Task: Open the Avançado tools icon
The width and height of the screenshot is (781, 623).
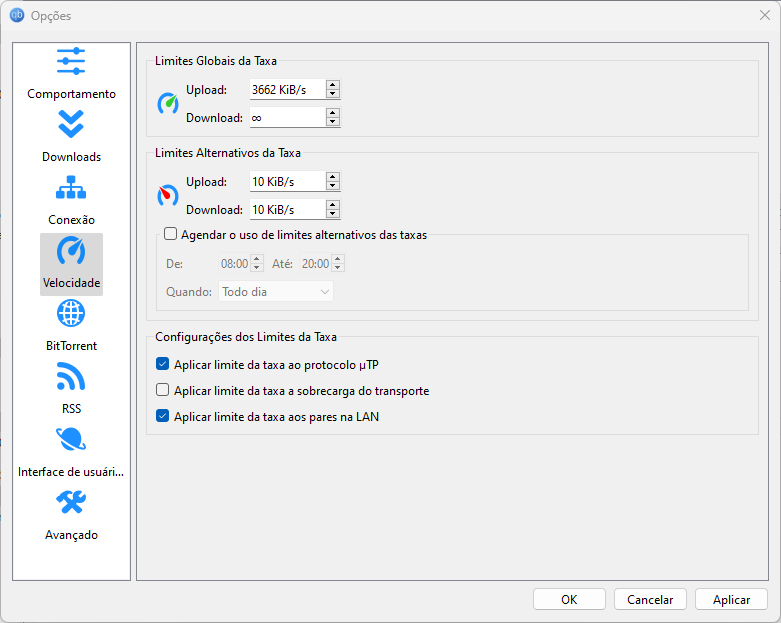Action: (71, 502)
